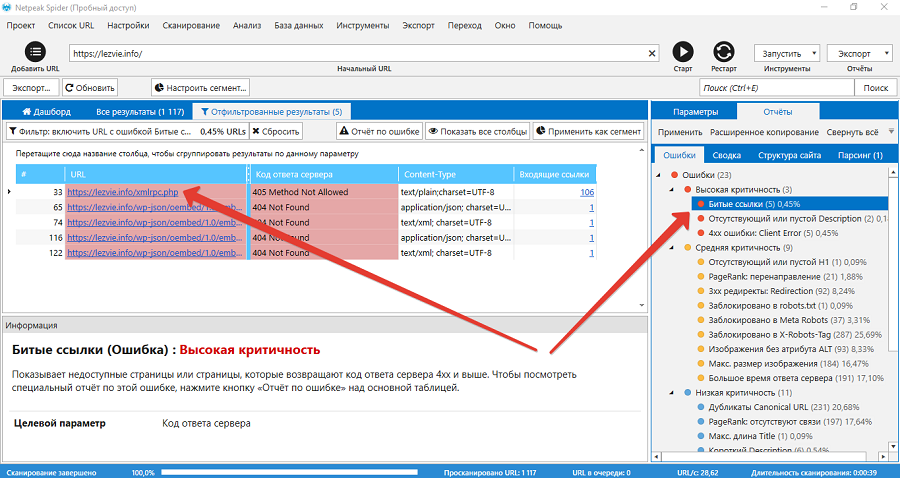Reset the filter with Сбросить
Image resolution: width=900 pixels, height=478 pixels.
(x=276, y=131)
